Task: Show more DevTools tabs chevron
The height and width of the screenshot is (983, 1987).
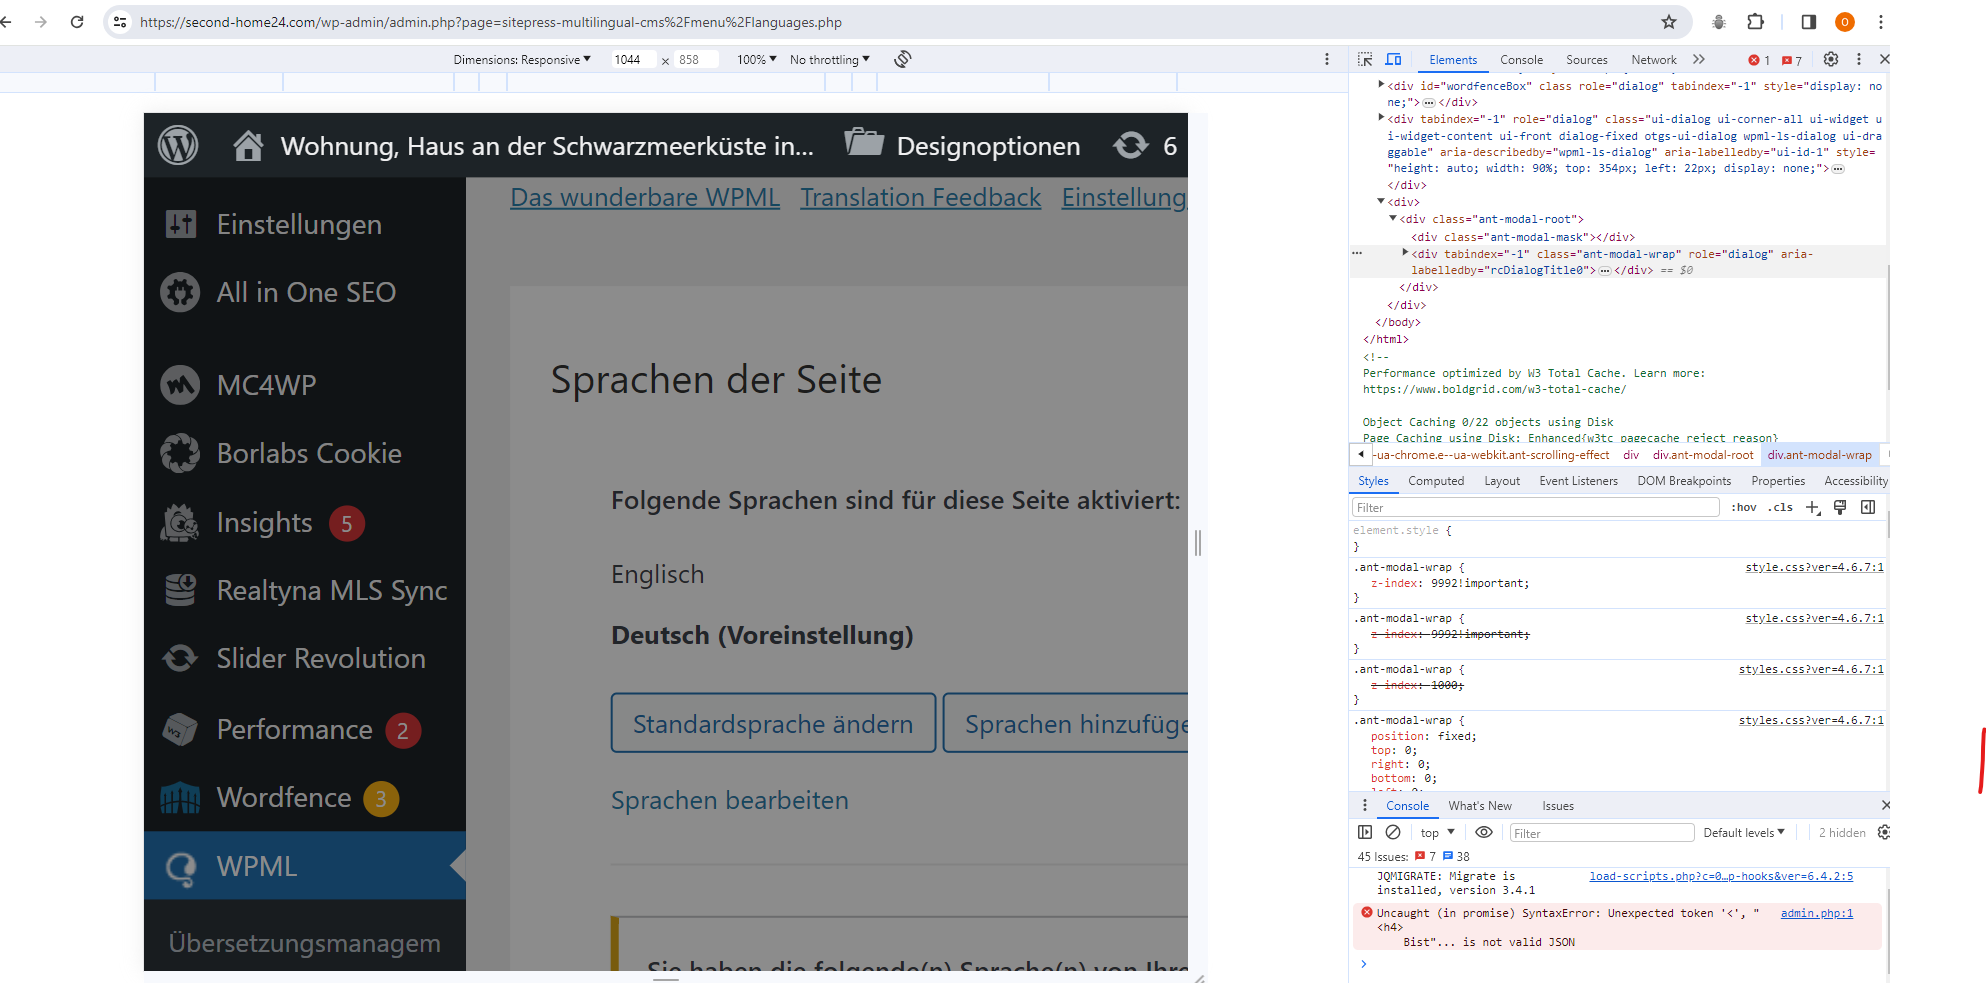Action: point(1699,59)
